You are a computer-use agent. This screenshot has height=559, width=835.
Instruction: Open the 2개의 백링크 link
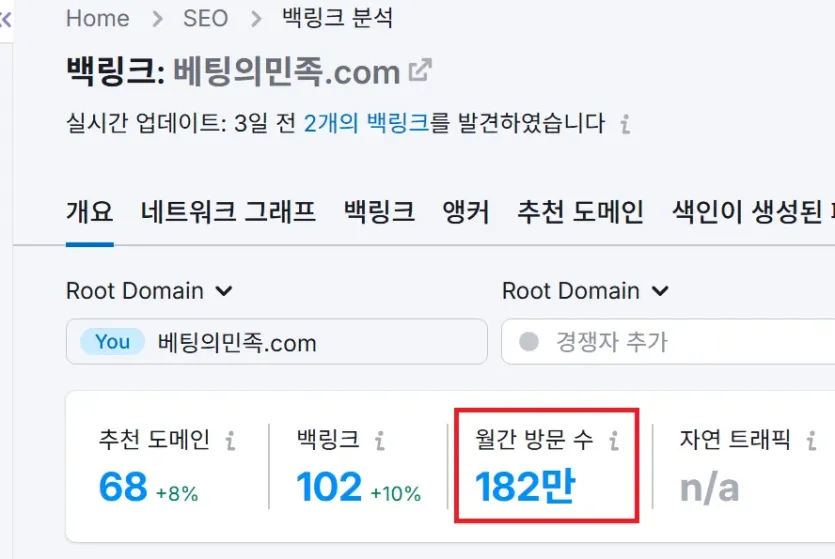(366, 124)
